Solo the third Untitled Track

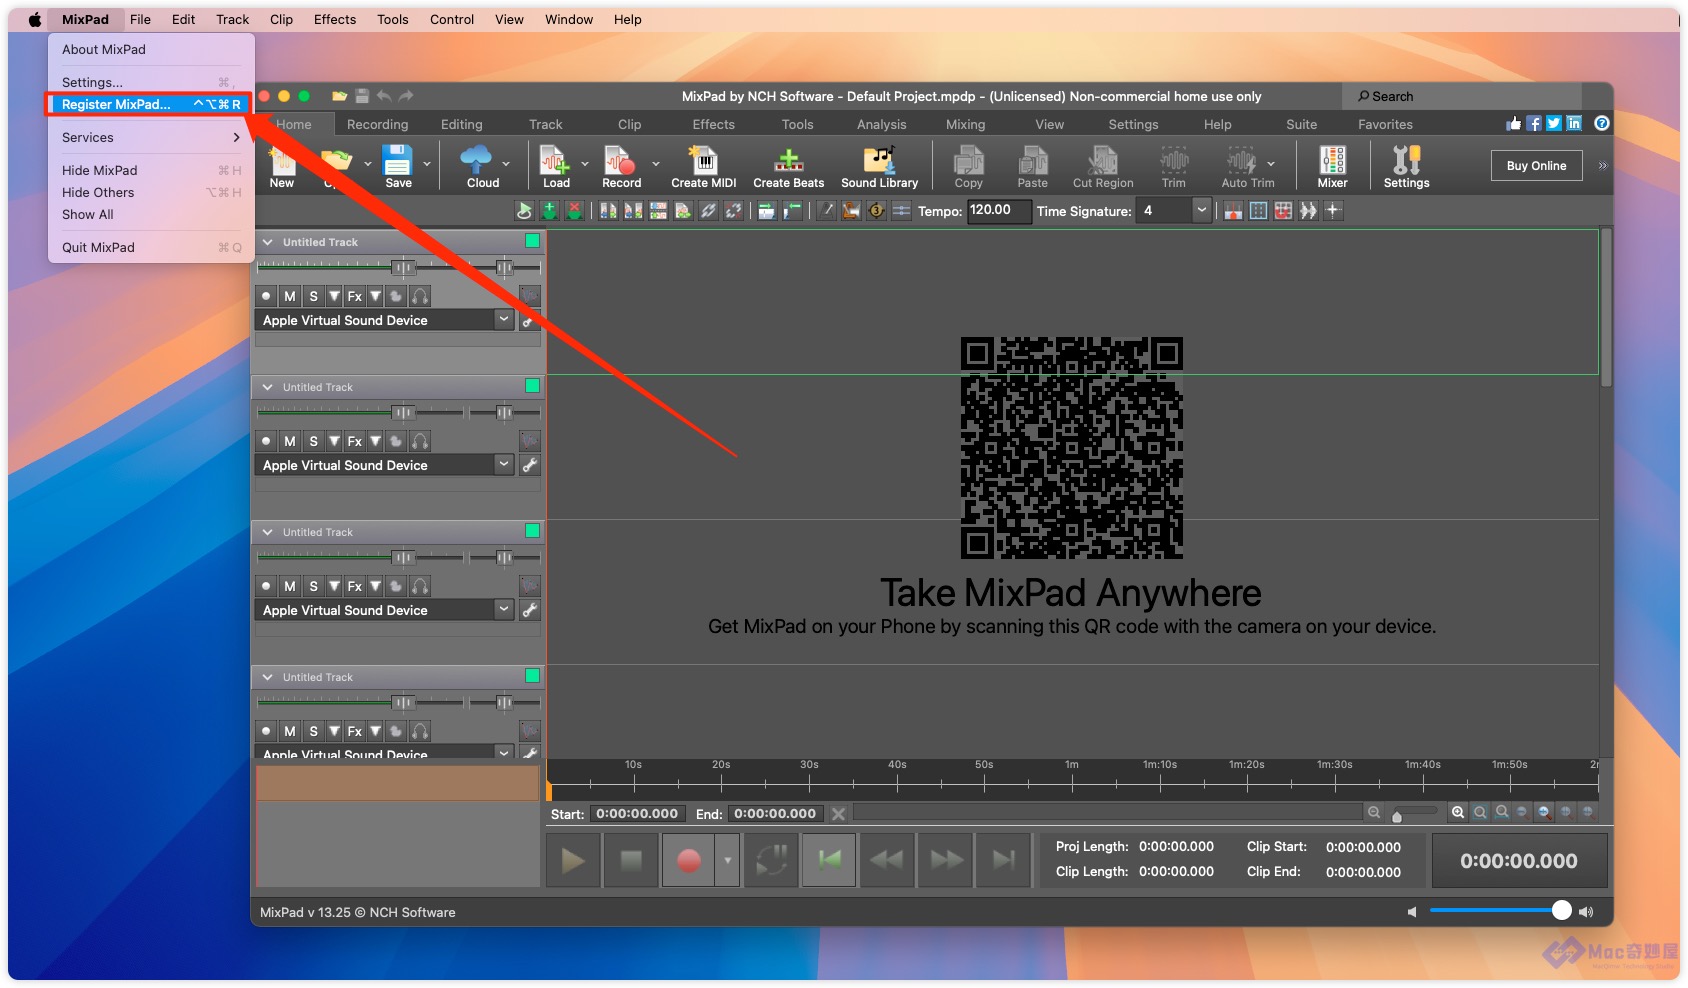pos(313,586)
